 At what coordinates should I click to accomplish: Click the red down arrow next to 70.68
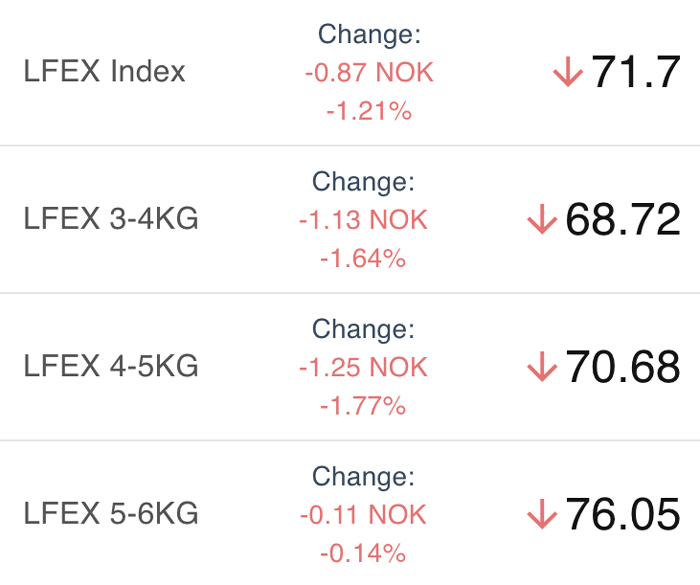tap(542, 366)
